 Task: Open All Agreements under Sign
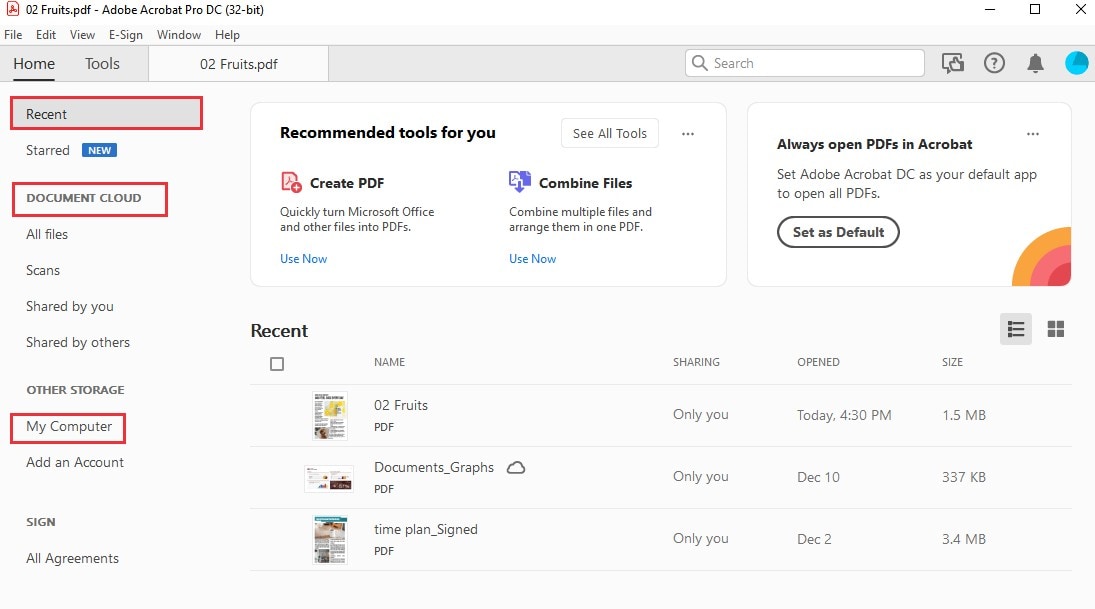(72, 558)
